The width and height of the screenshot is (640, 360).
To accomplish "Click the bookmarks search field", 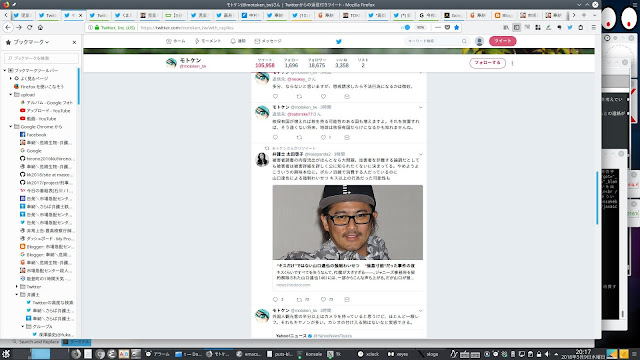I will pos(41,58).
